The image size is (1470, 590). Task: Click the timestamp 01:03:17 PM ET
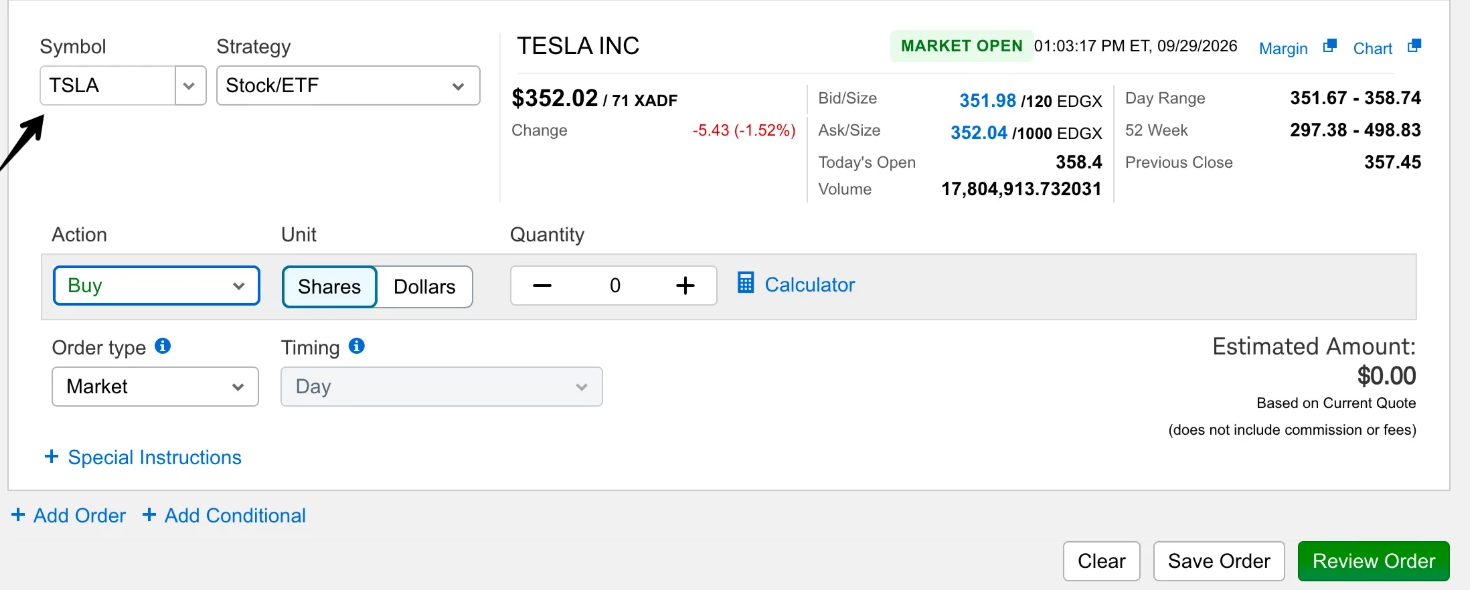pyautogui.click(x=1091, y=46)
